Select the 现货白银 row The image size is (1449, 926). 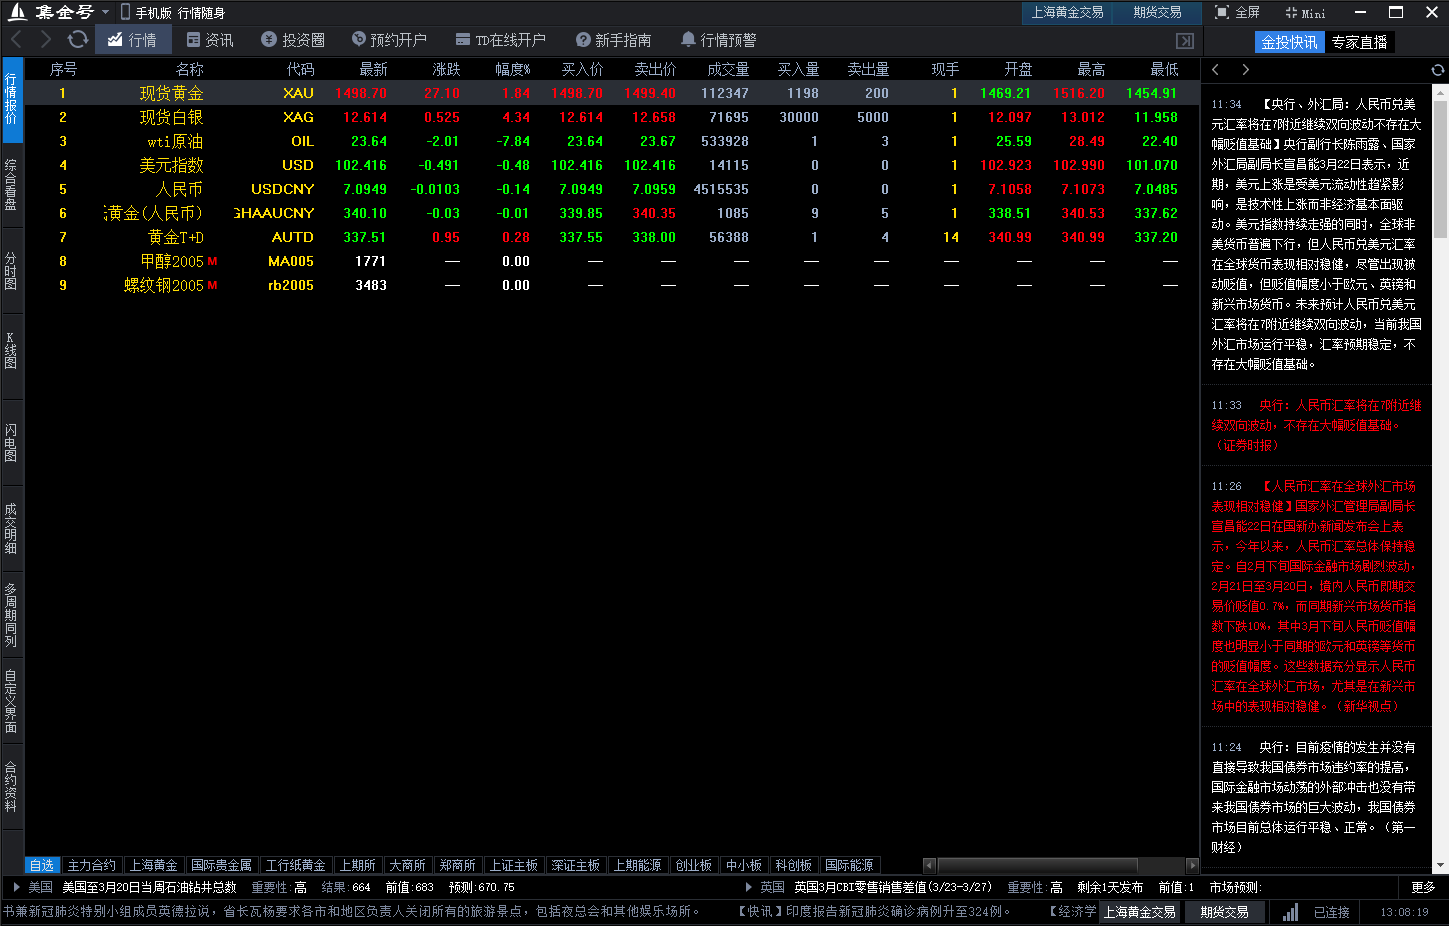(611, 117)
